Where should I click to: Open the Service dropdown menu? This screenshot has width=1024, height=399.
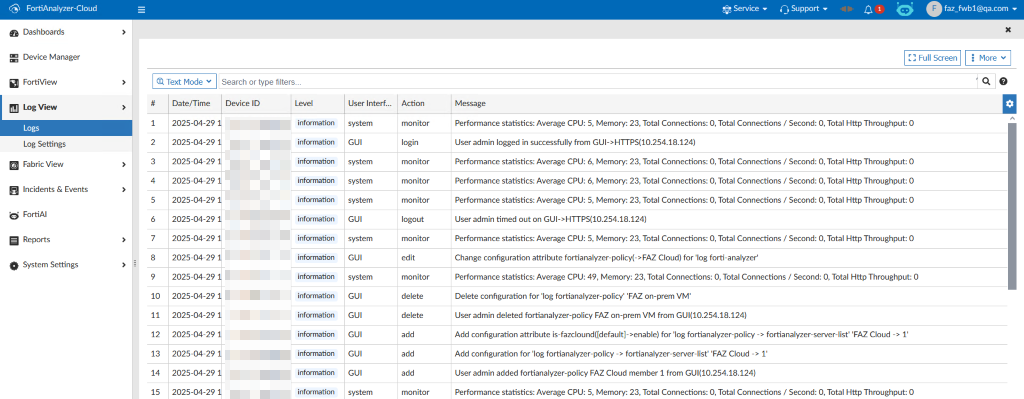(744, 9)
